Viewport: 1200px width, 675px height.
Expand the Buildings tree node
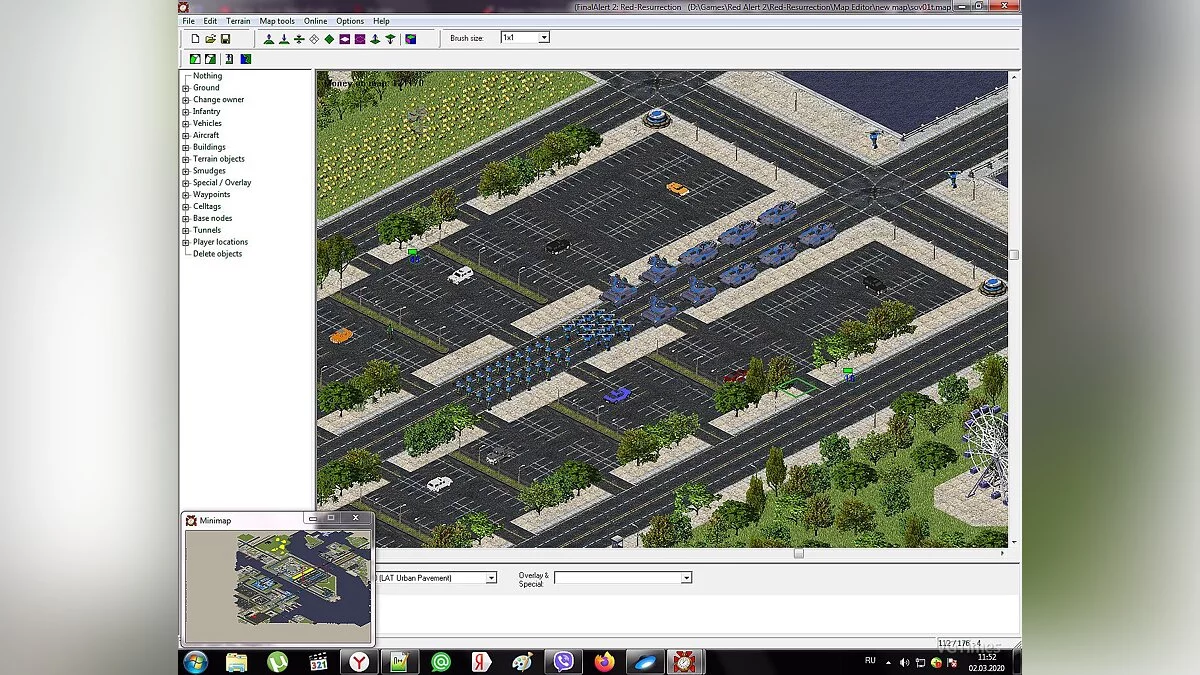tap(186, 147)
